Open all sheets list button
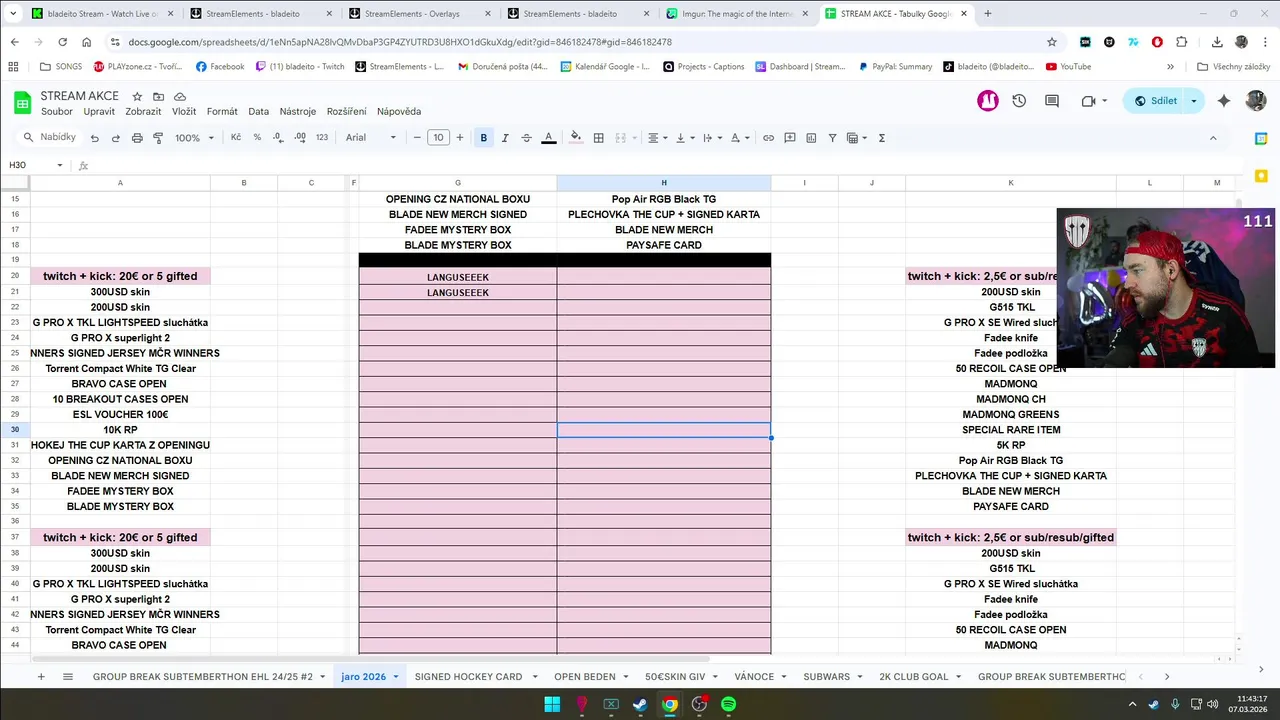1280x720 pixels. point(68,677)
